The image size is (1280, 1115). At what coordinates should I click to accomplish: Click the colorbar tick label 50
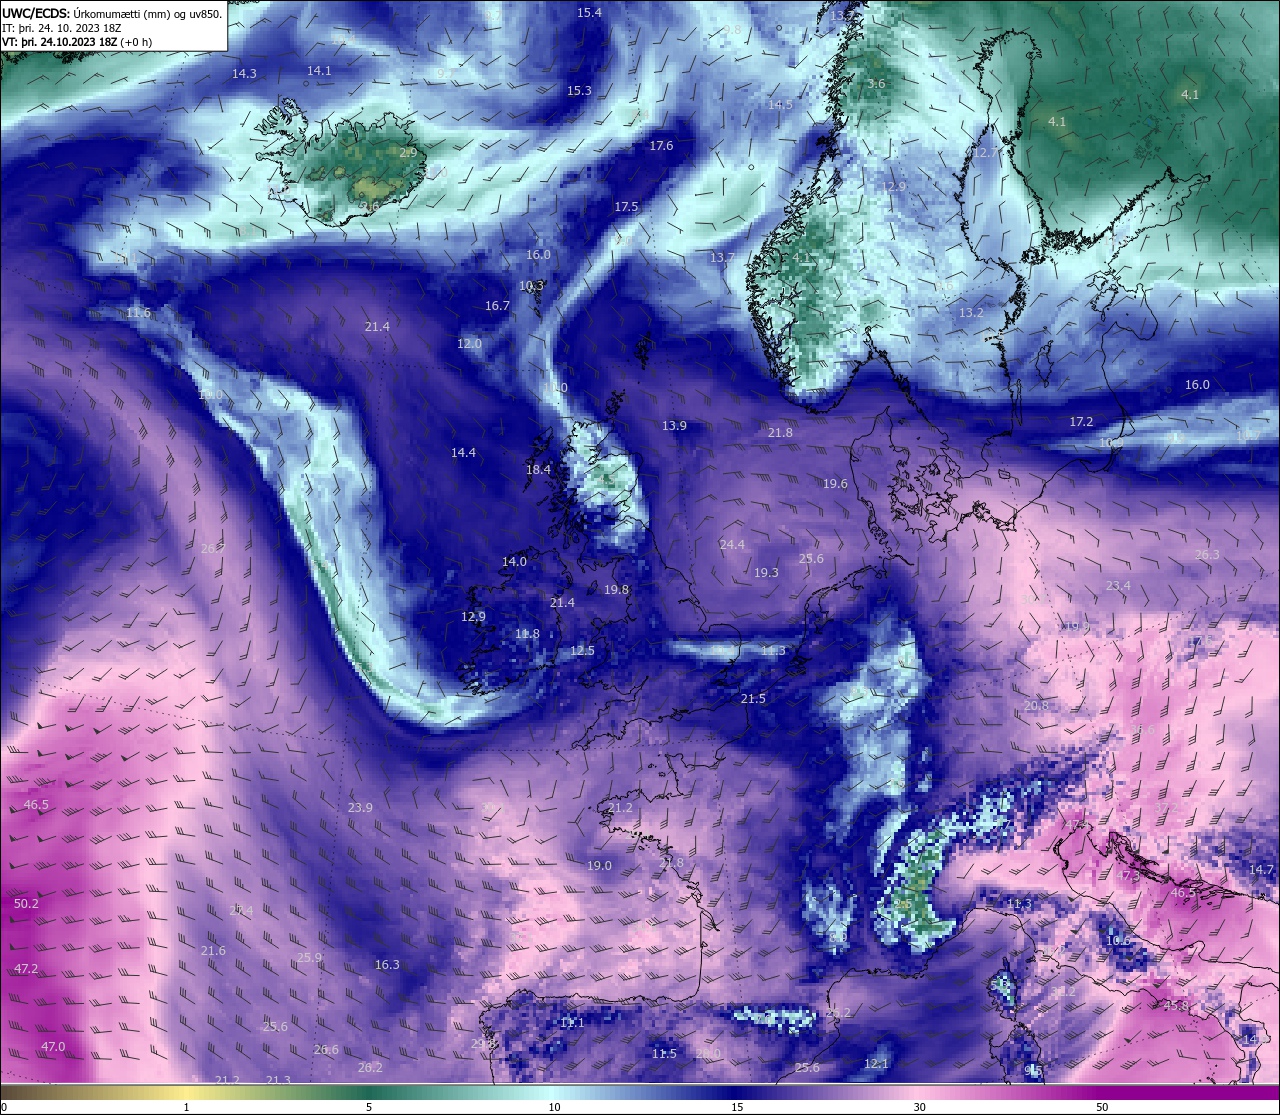pos(1102,1107)
